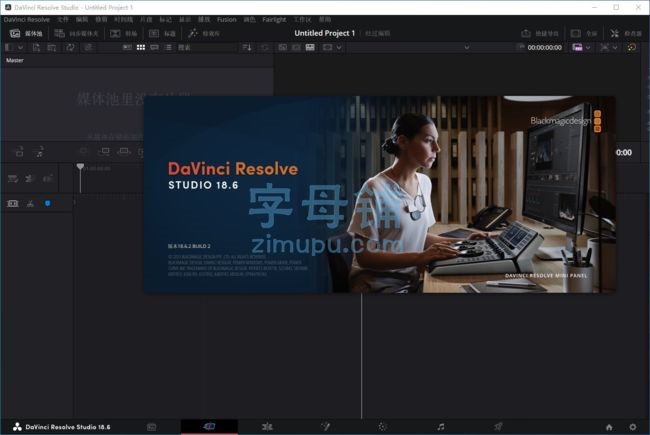Open the Edit page tab
Viewport: 650px width, 435px height.
(x=267, y=427)
